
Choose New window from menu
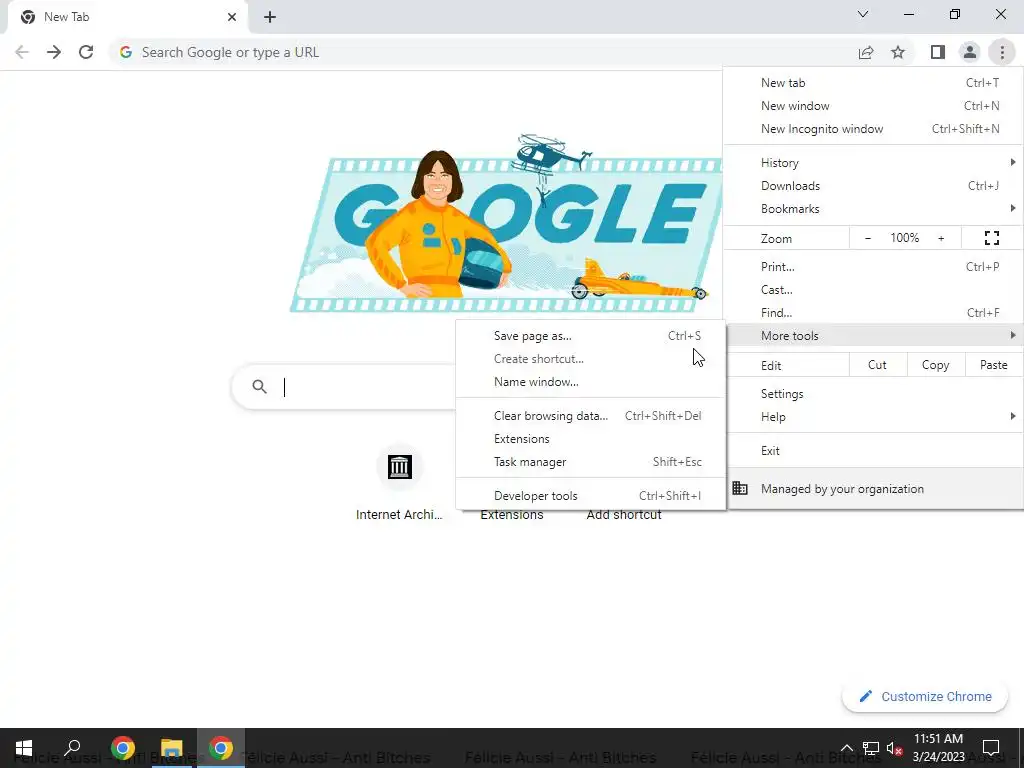(x=873, y=106)
